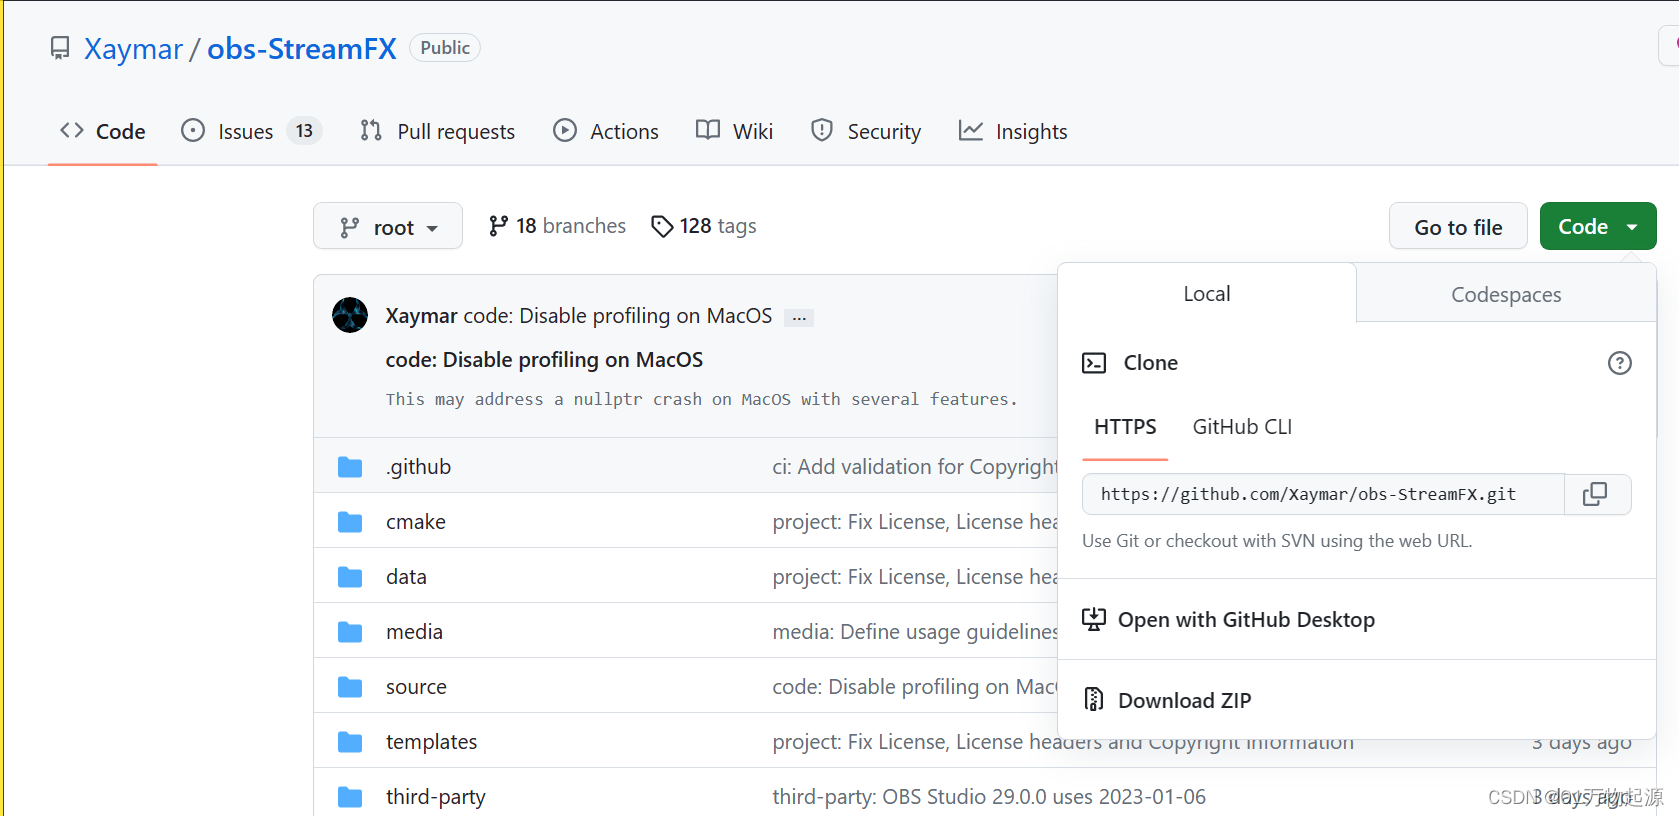Copy the clone URL to clipboard
Image resolution: width=1679 pixels, height=816 pixels.
click(1596, 494)
